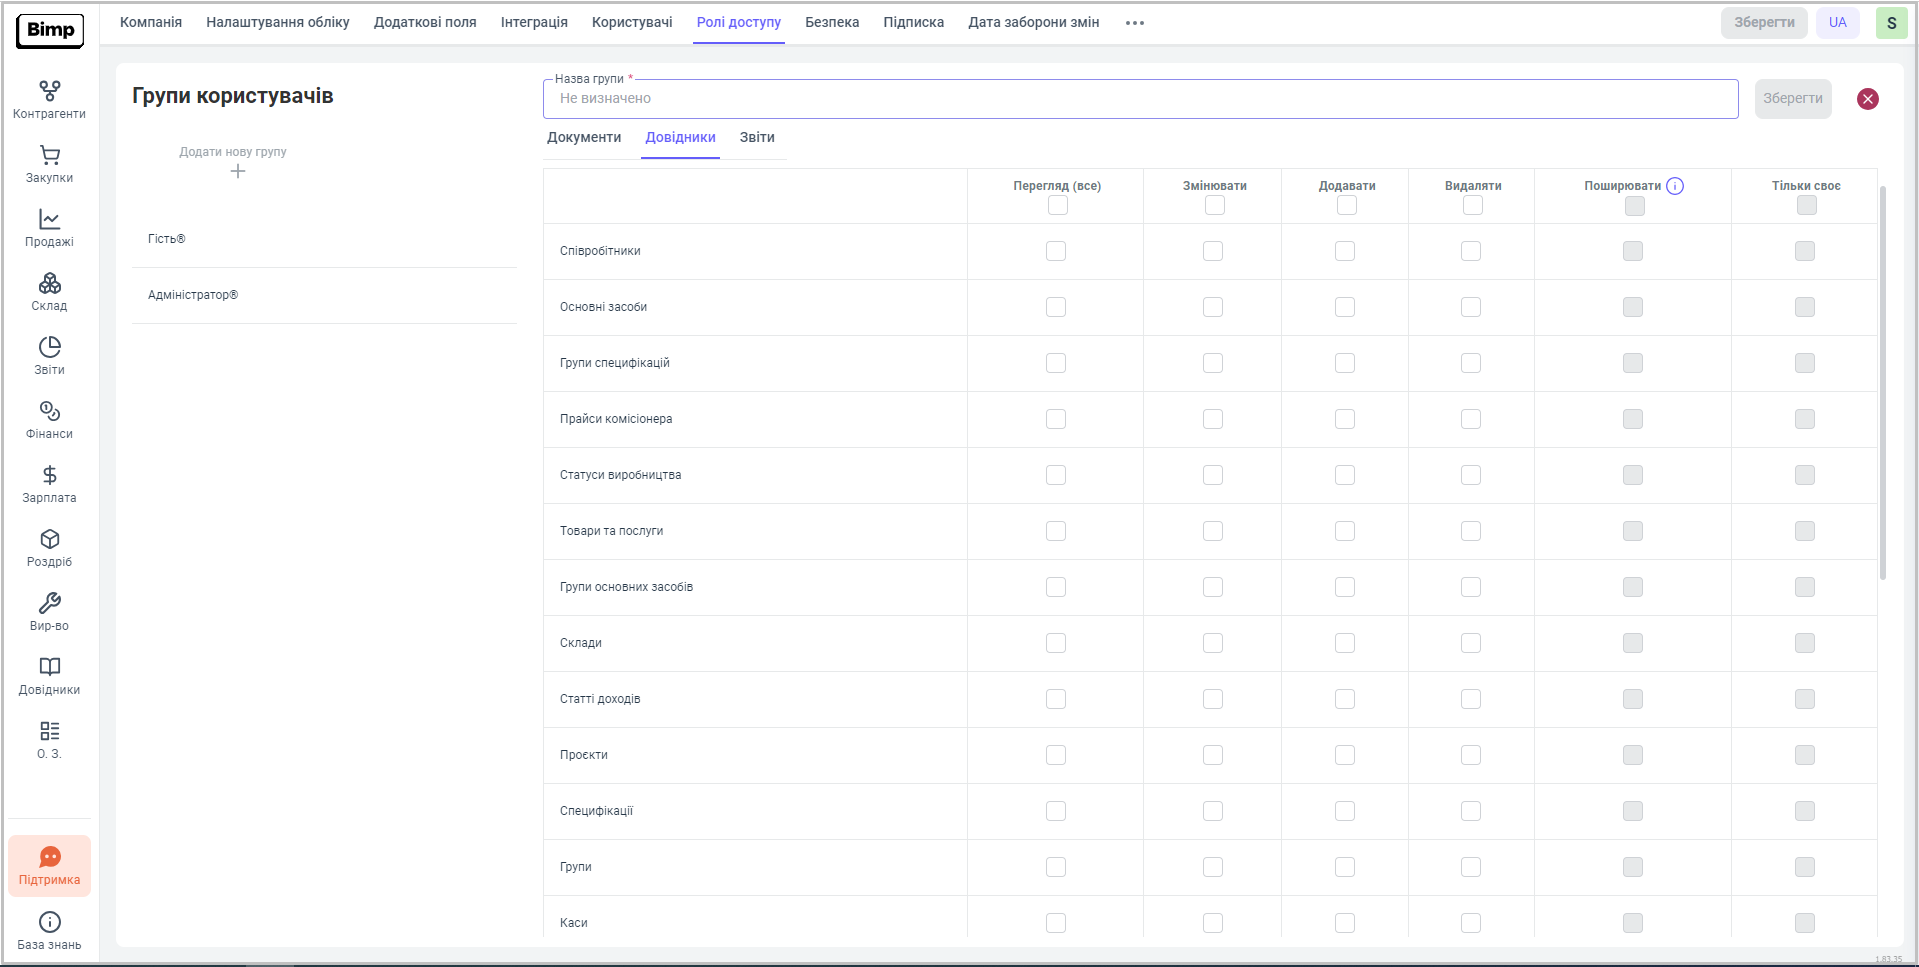Switch to the Документи tab

584,138
